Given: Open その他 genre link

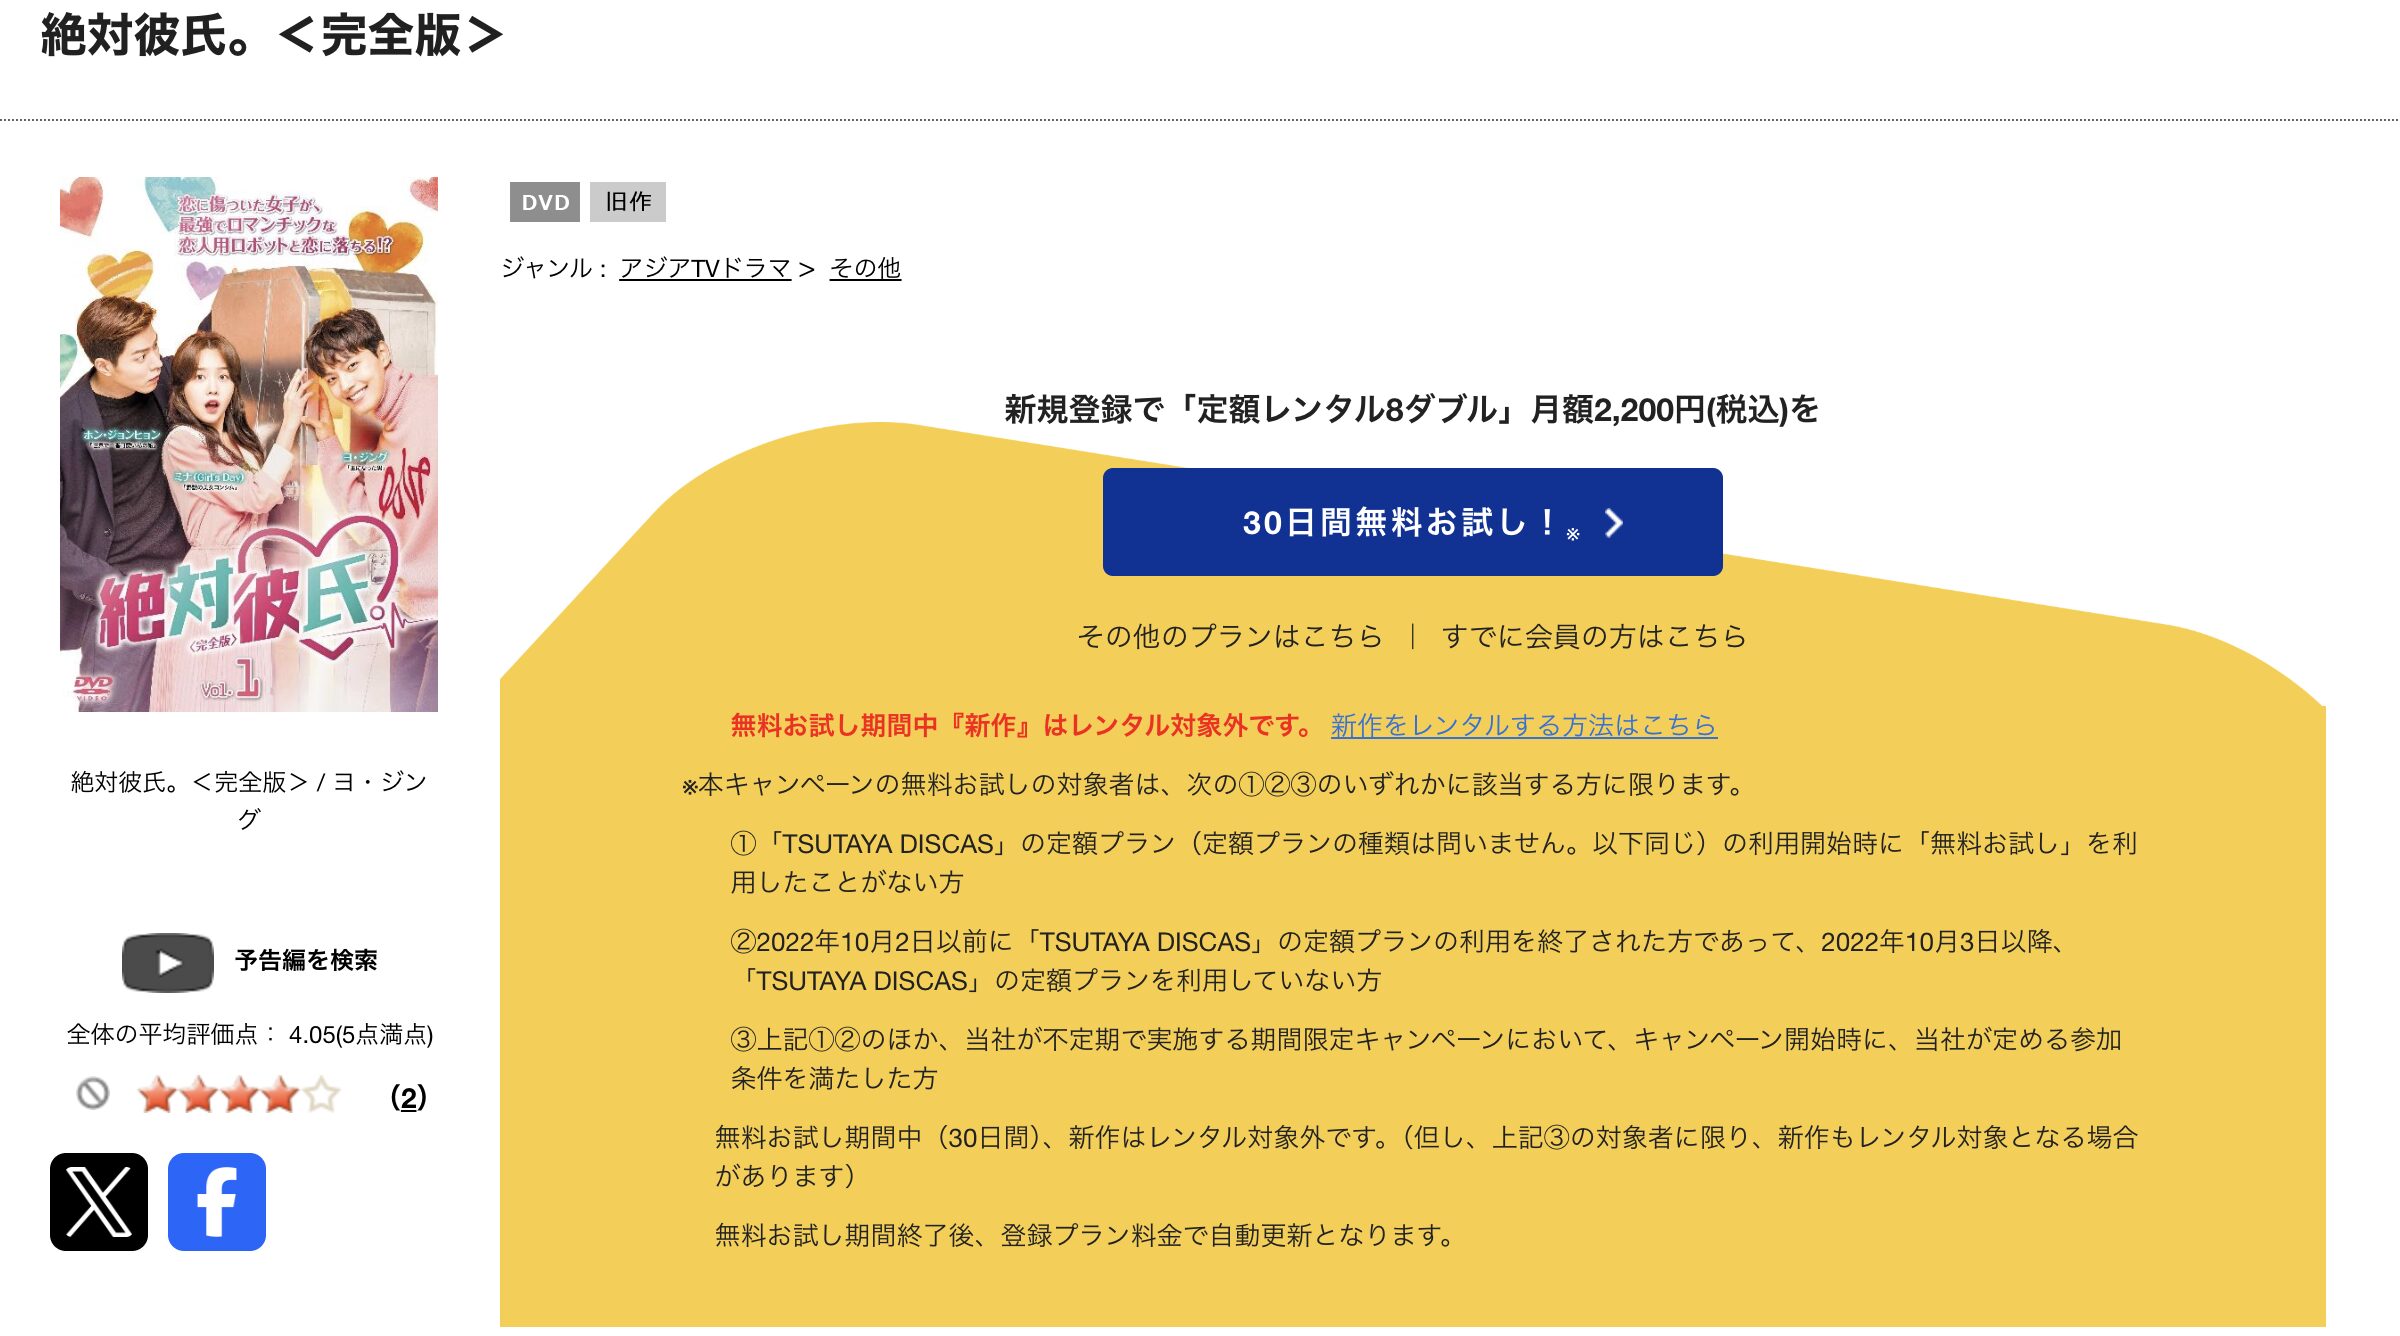Looking at the screenshot, I should pyautogui.click(x=865, y=268).
